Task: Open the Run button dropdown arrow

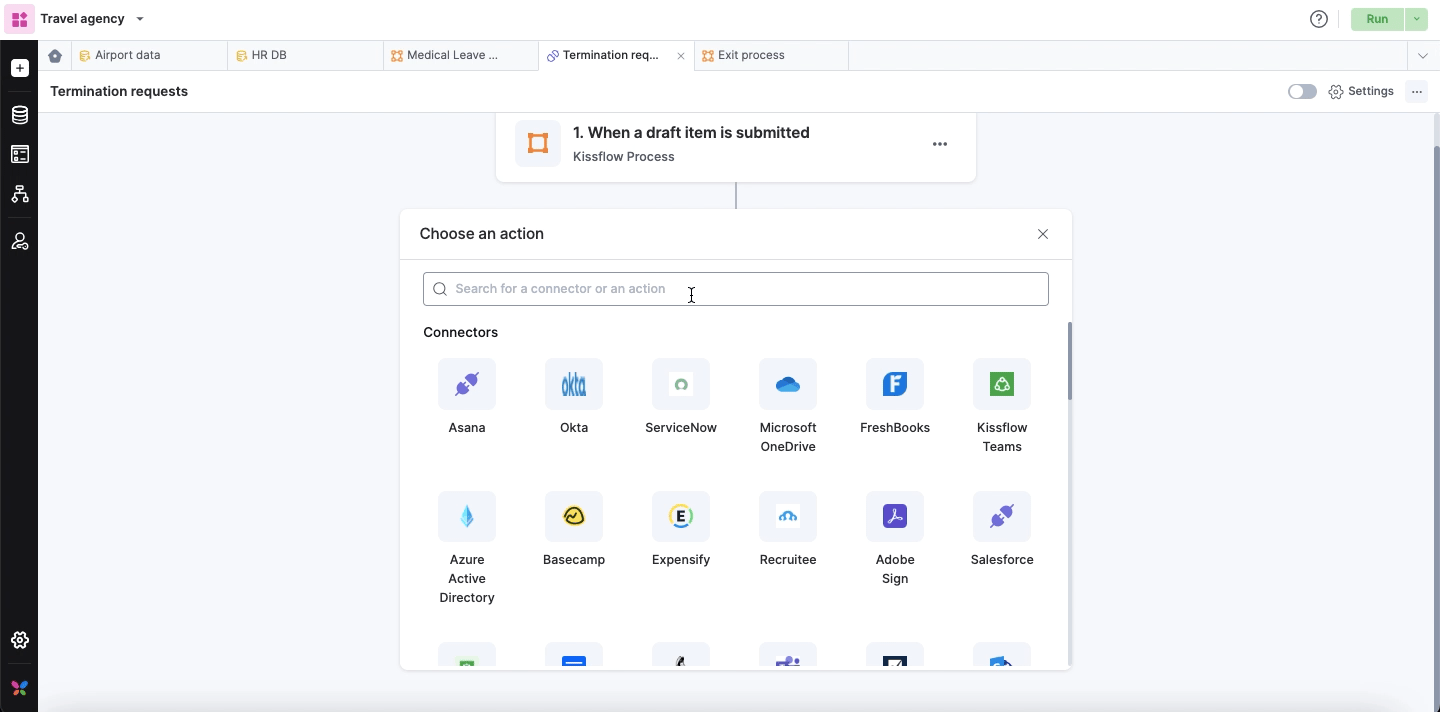Action: tap(1416, 19)
